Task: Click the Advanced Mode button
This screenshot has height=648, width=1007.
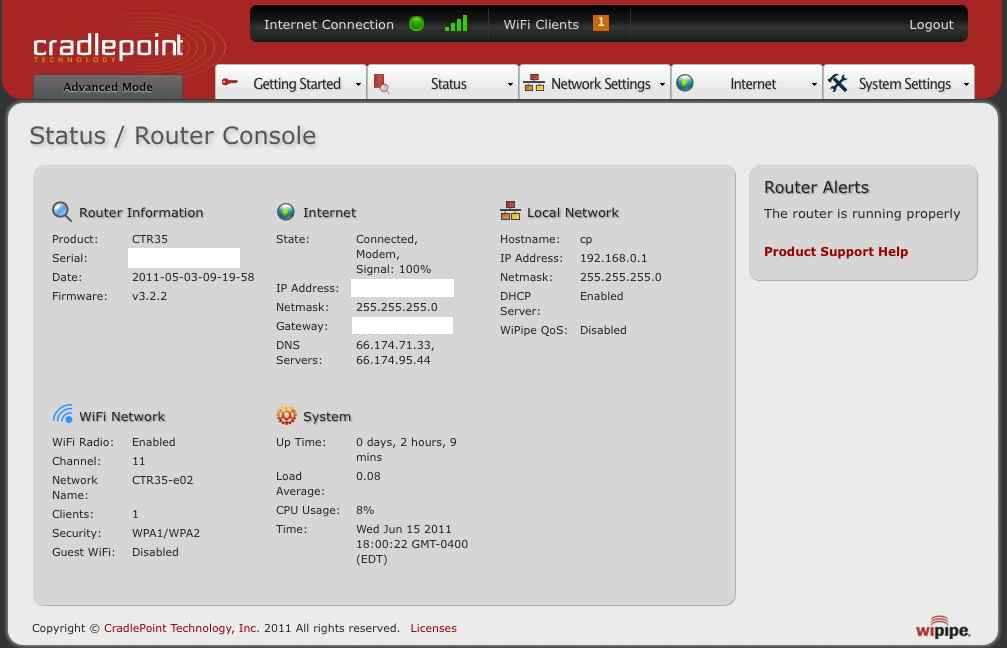Action: 108,87
